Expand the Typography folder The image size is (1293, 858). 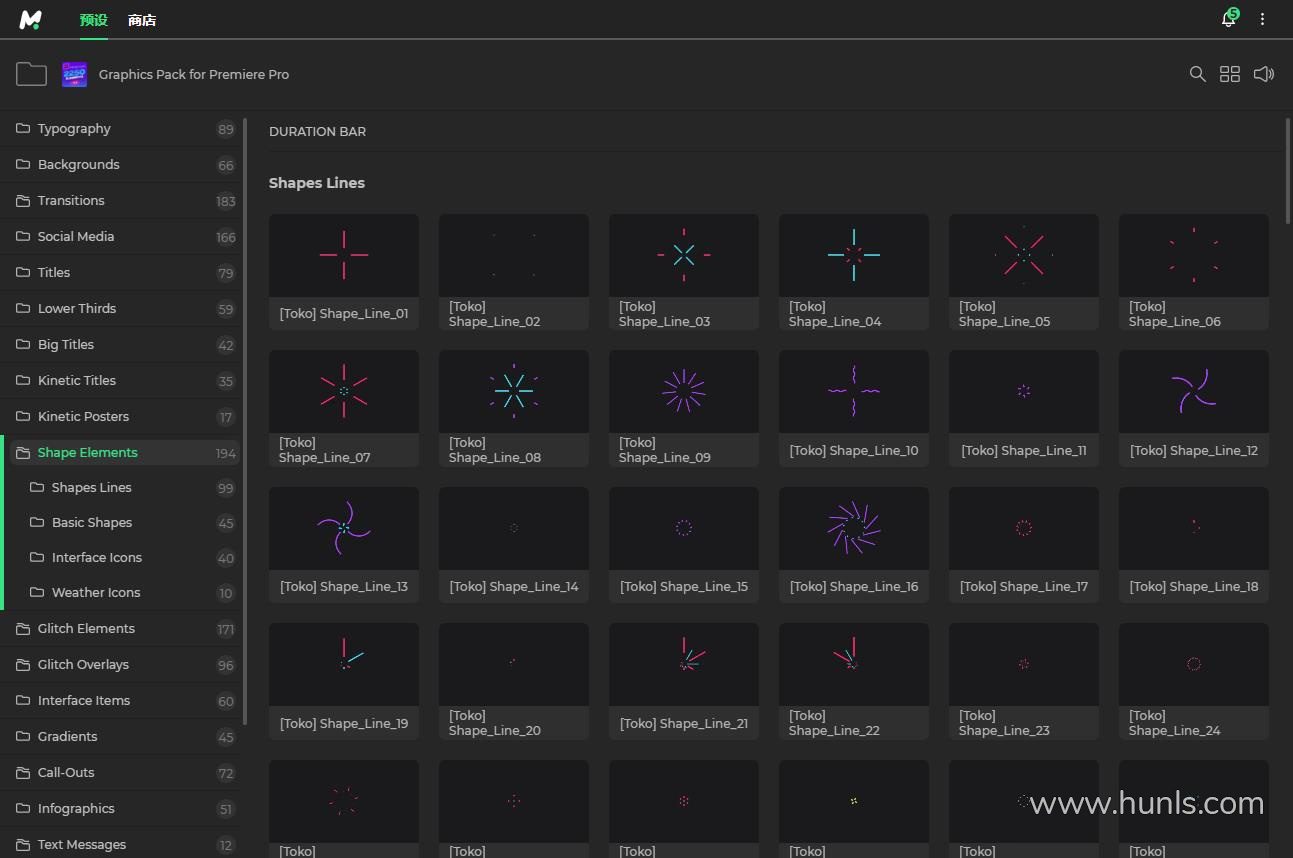[x=74, y=128]
